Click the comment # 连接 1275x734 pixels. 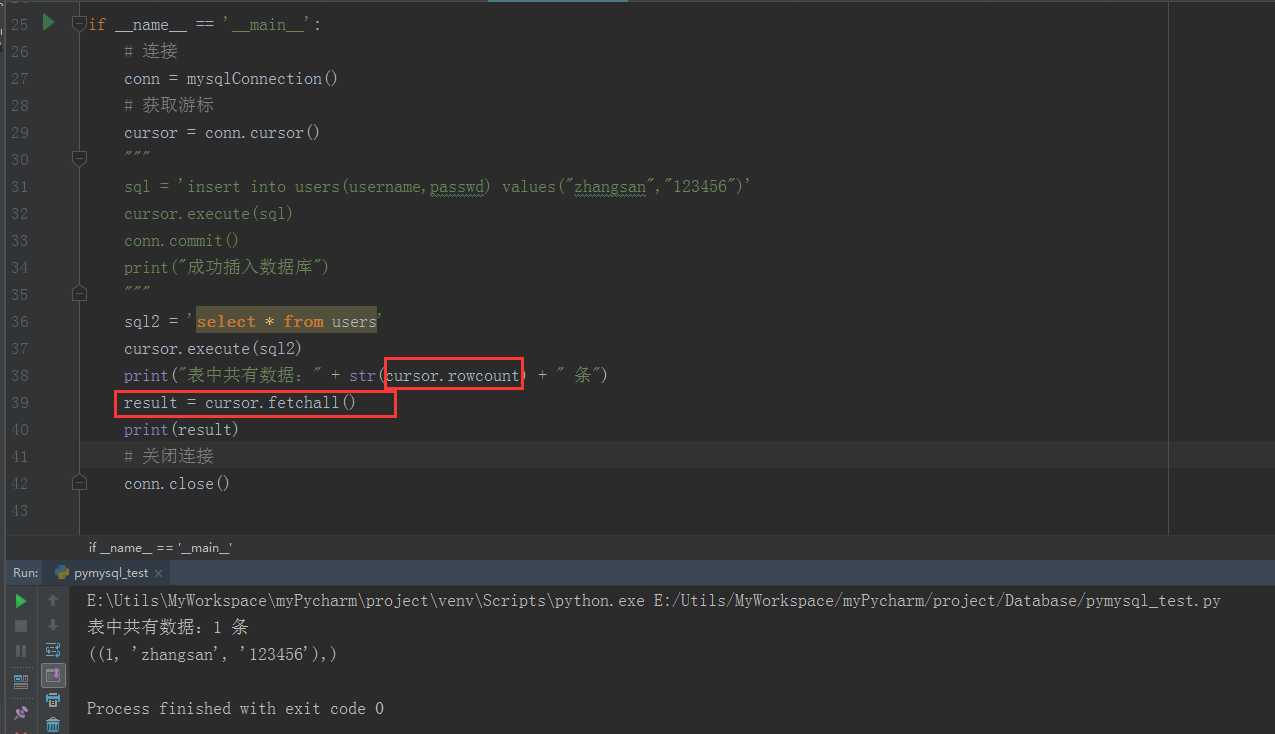[x=151, y=51]
